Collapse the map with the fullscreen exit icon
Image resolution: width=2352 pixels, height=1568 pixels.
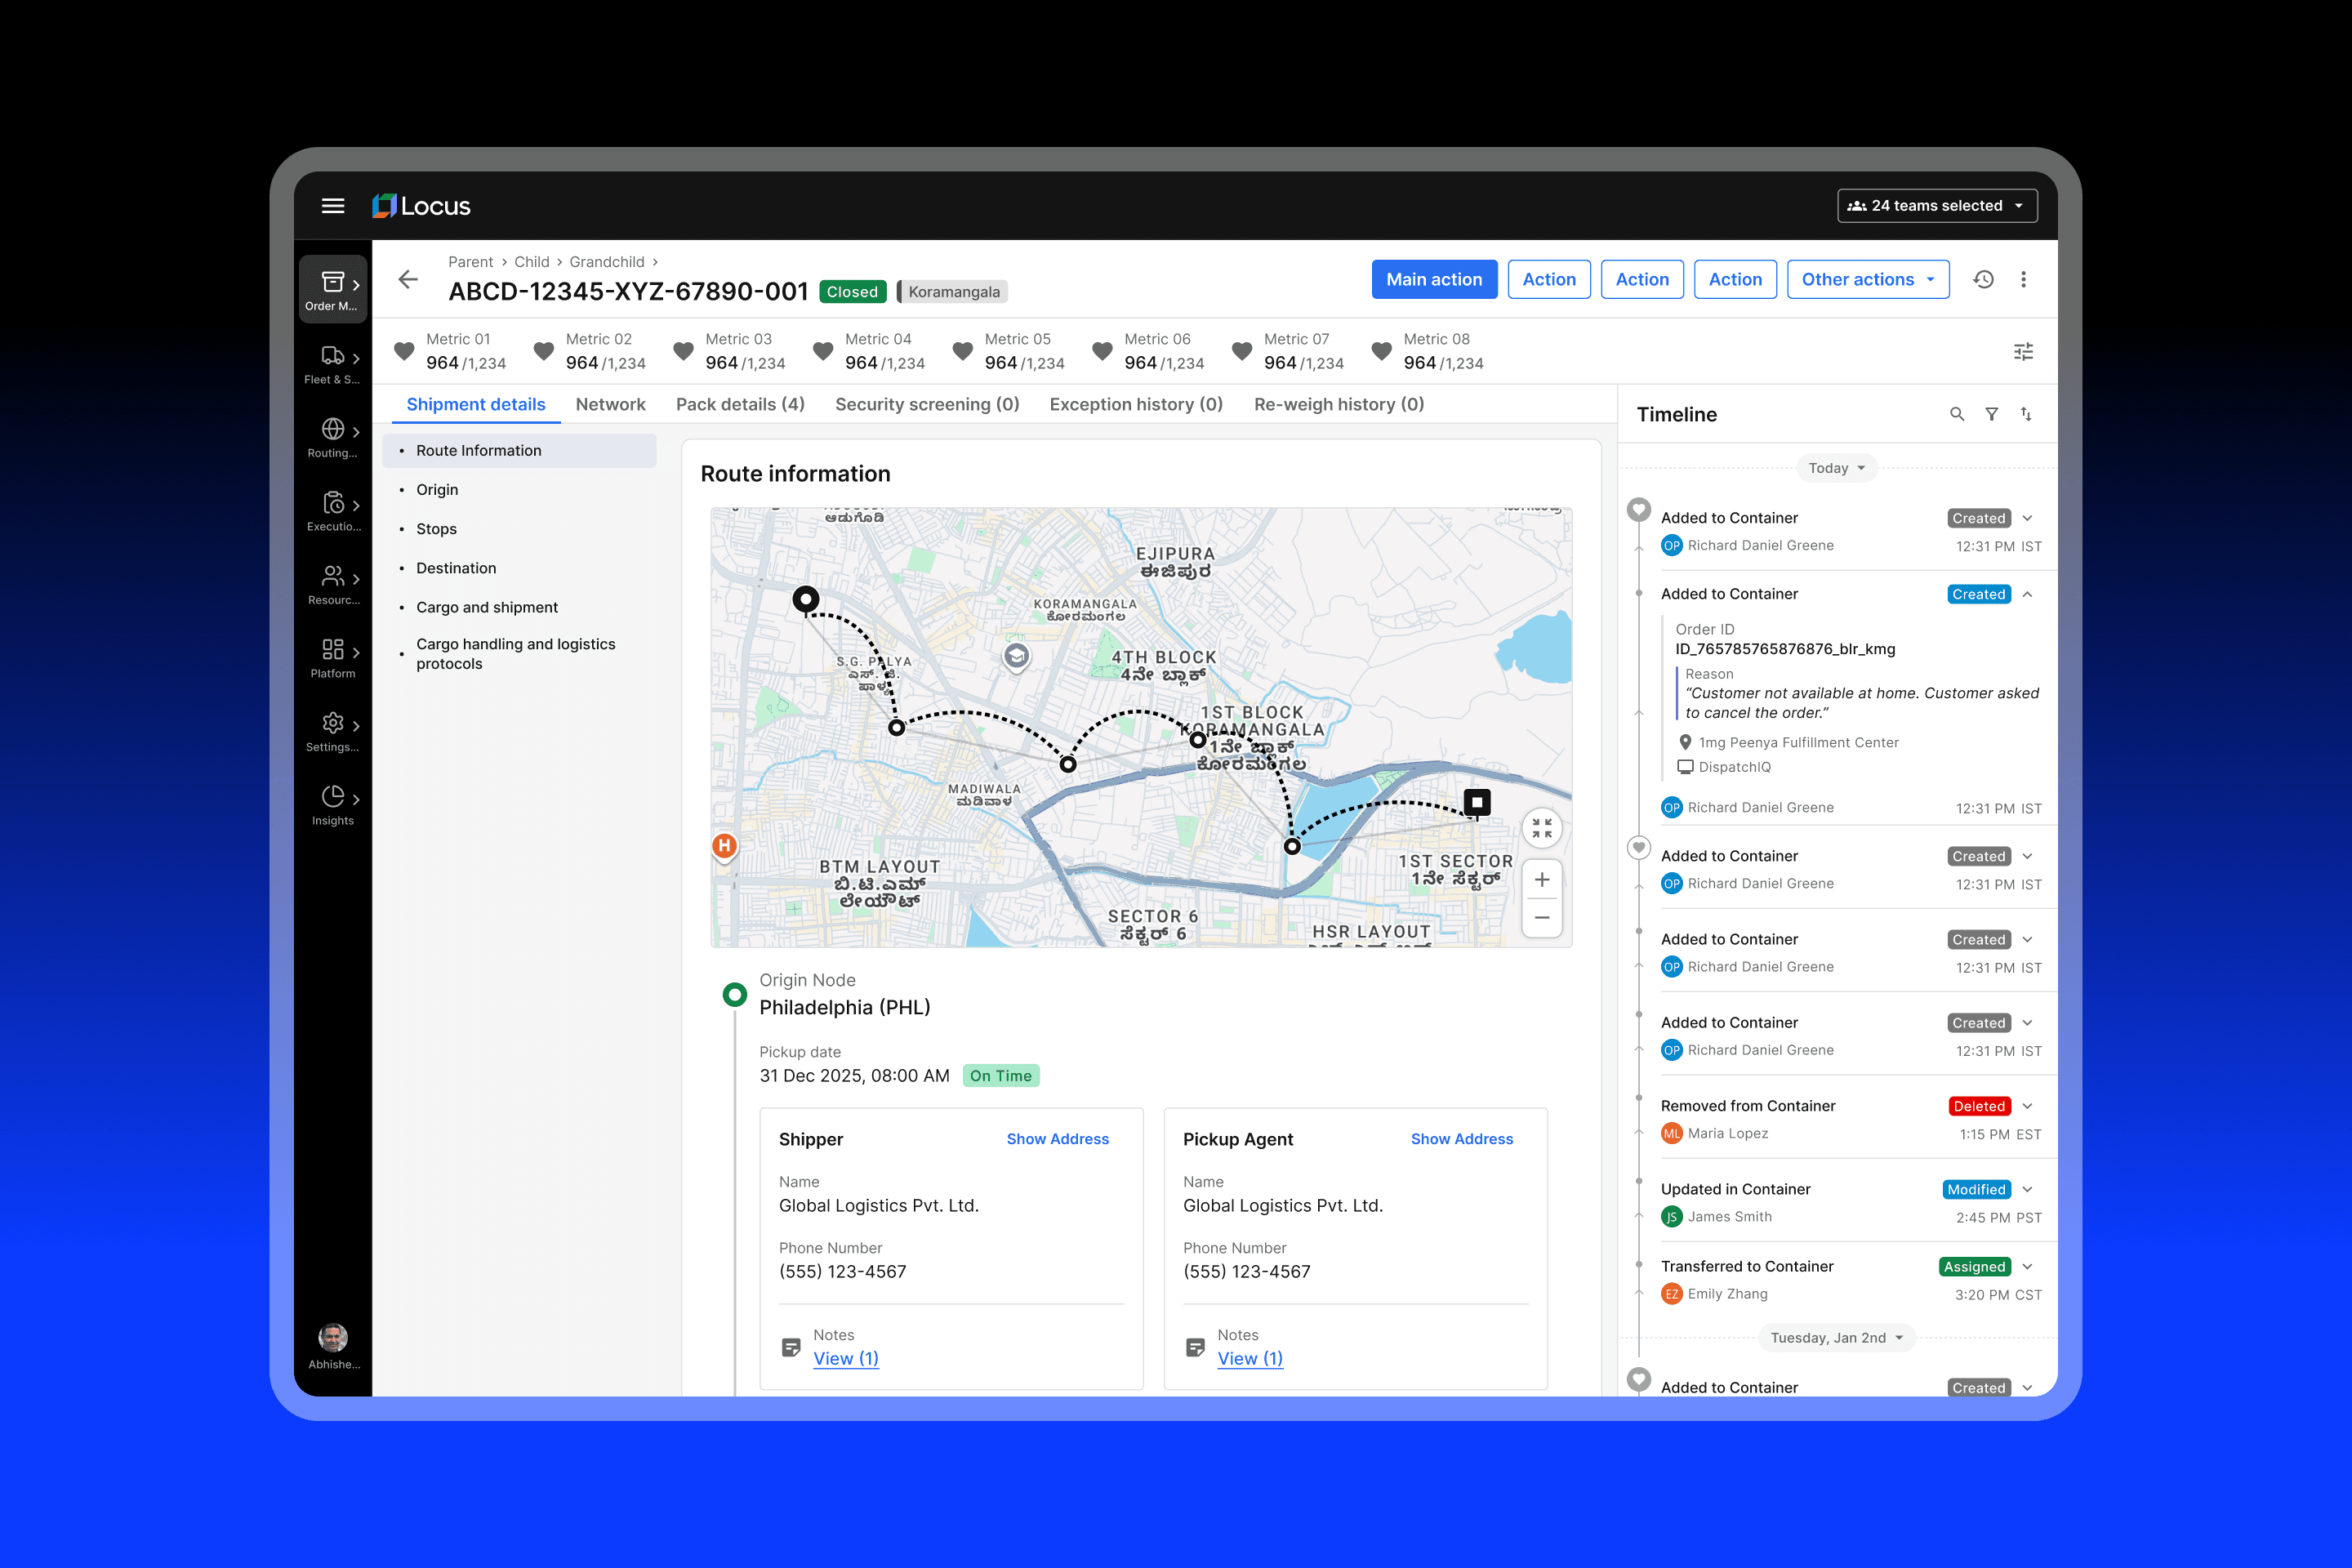(1542, 828)
